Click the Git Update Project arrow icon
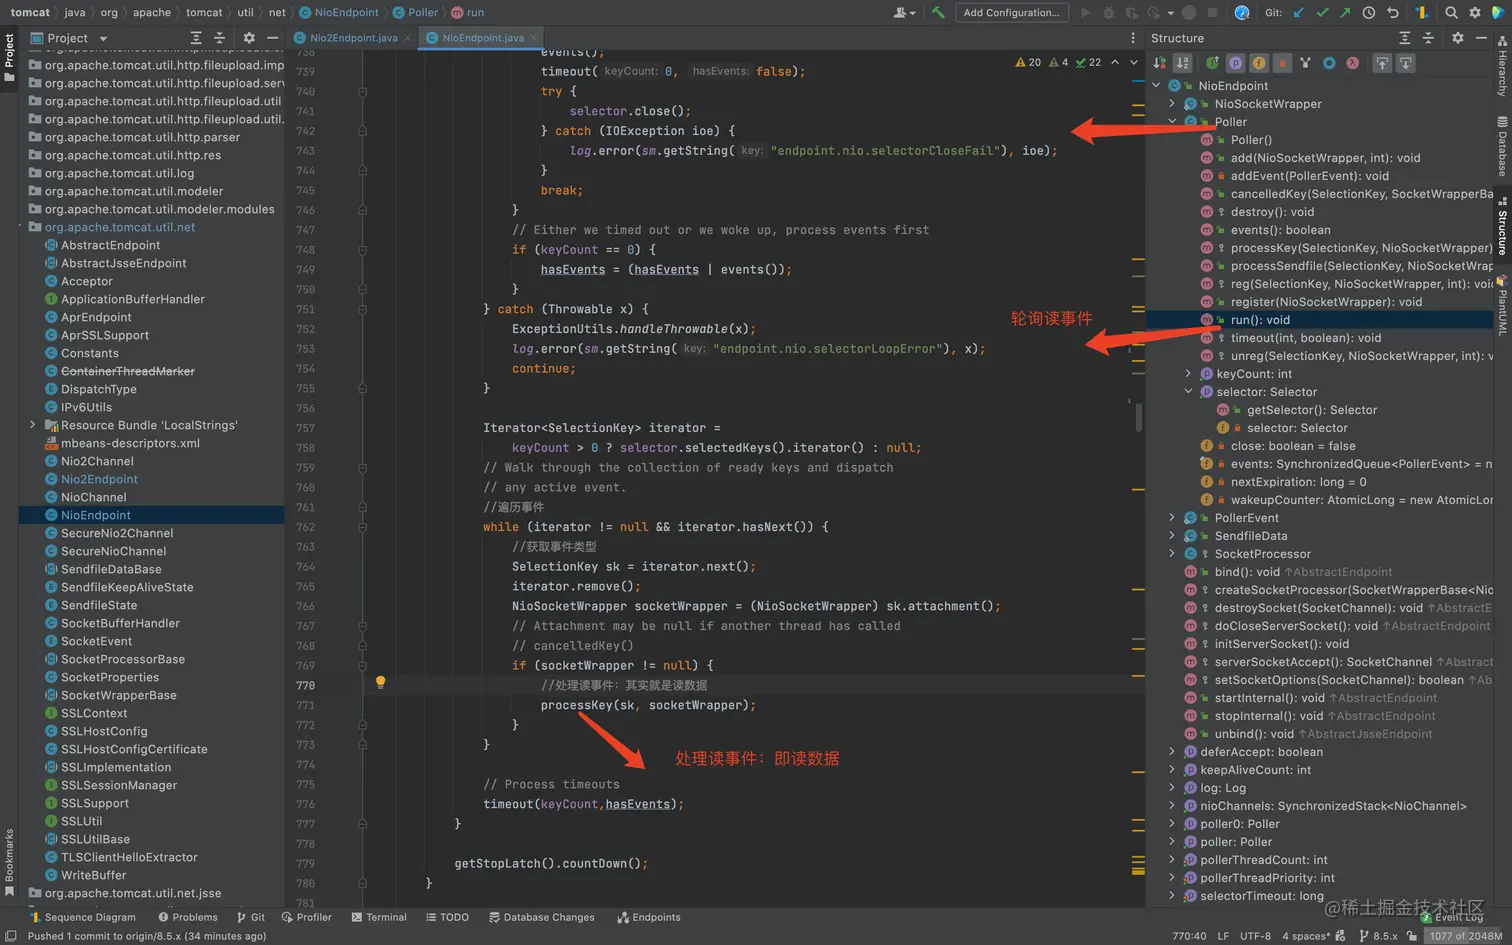This screenshot has width=1512, height=945. [x=1298, y=13]
